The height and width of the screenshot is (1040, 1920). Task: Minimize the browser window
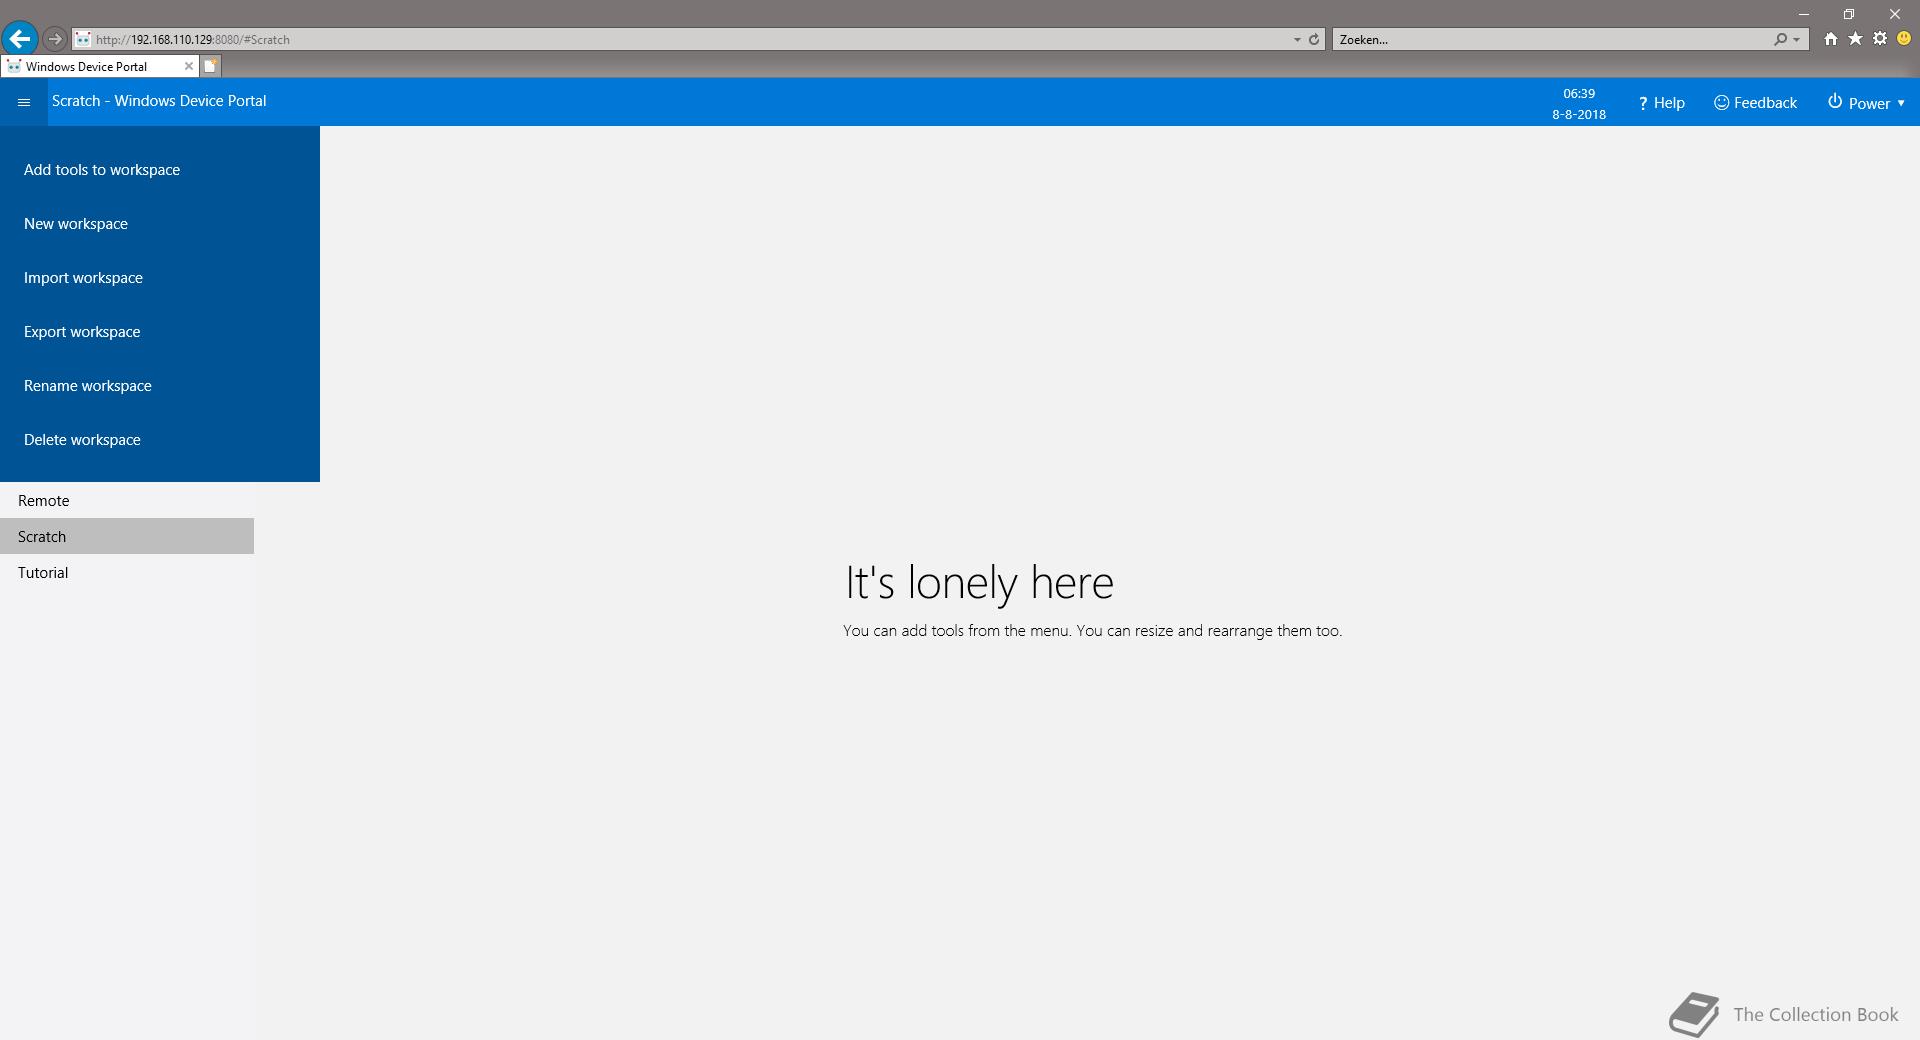tap(1804, 14)
